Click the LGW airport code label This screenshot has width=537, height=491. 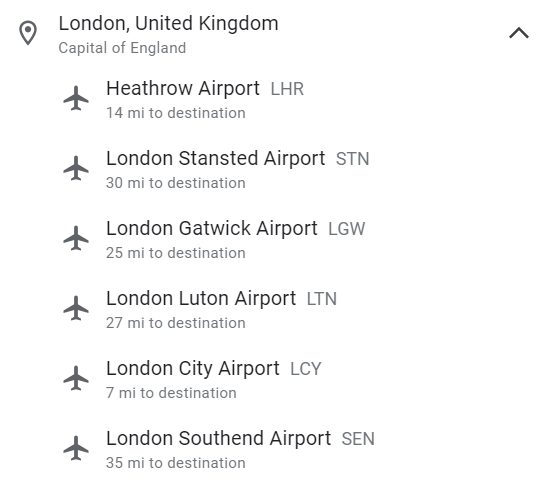[x=347, y=229]
